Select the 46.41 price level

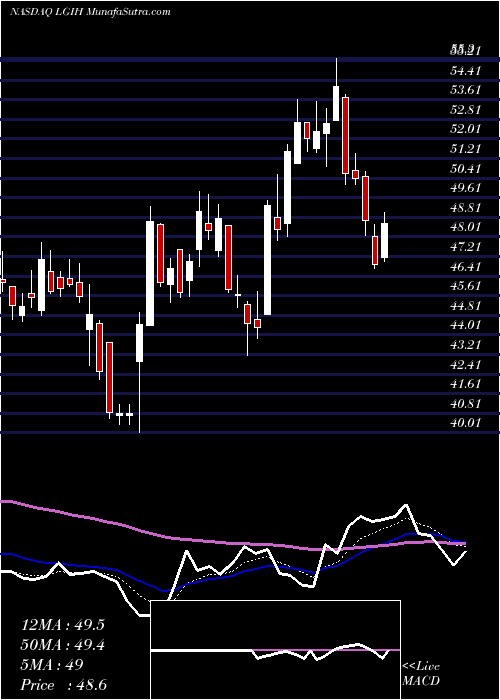[x=466, y=267]
